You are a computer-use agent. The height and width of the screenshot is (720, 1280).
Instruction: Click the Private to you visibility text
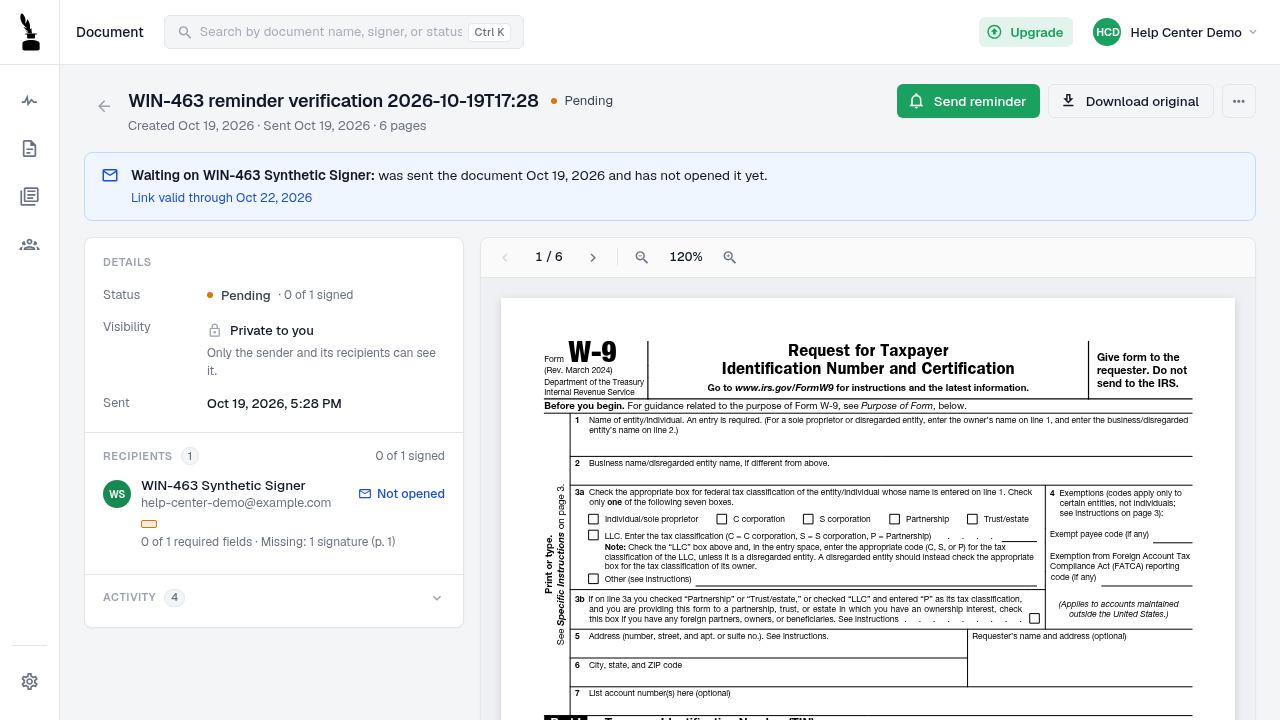click(x=272, y=330)
